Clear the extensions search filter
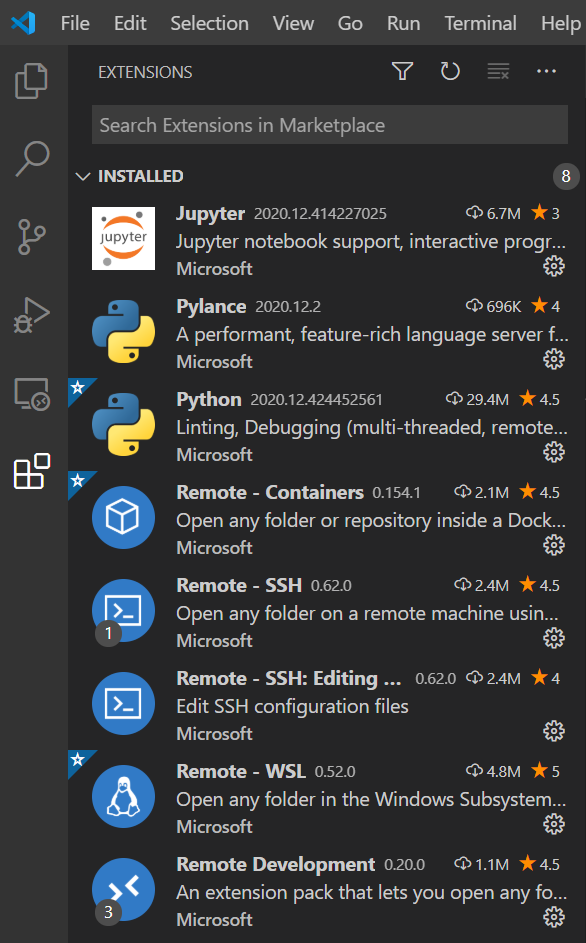 coord(498,71)
